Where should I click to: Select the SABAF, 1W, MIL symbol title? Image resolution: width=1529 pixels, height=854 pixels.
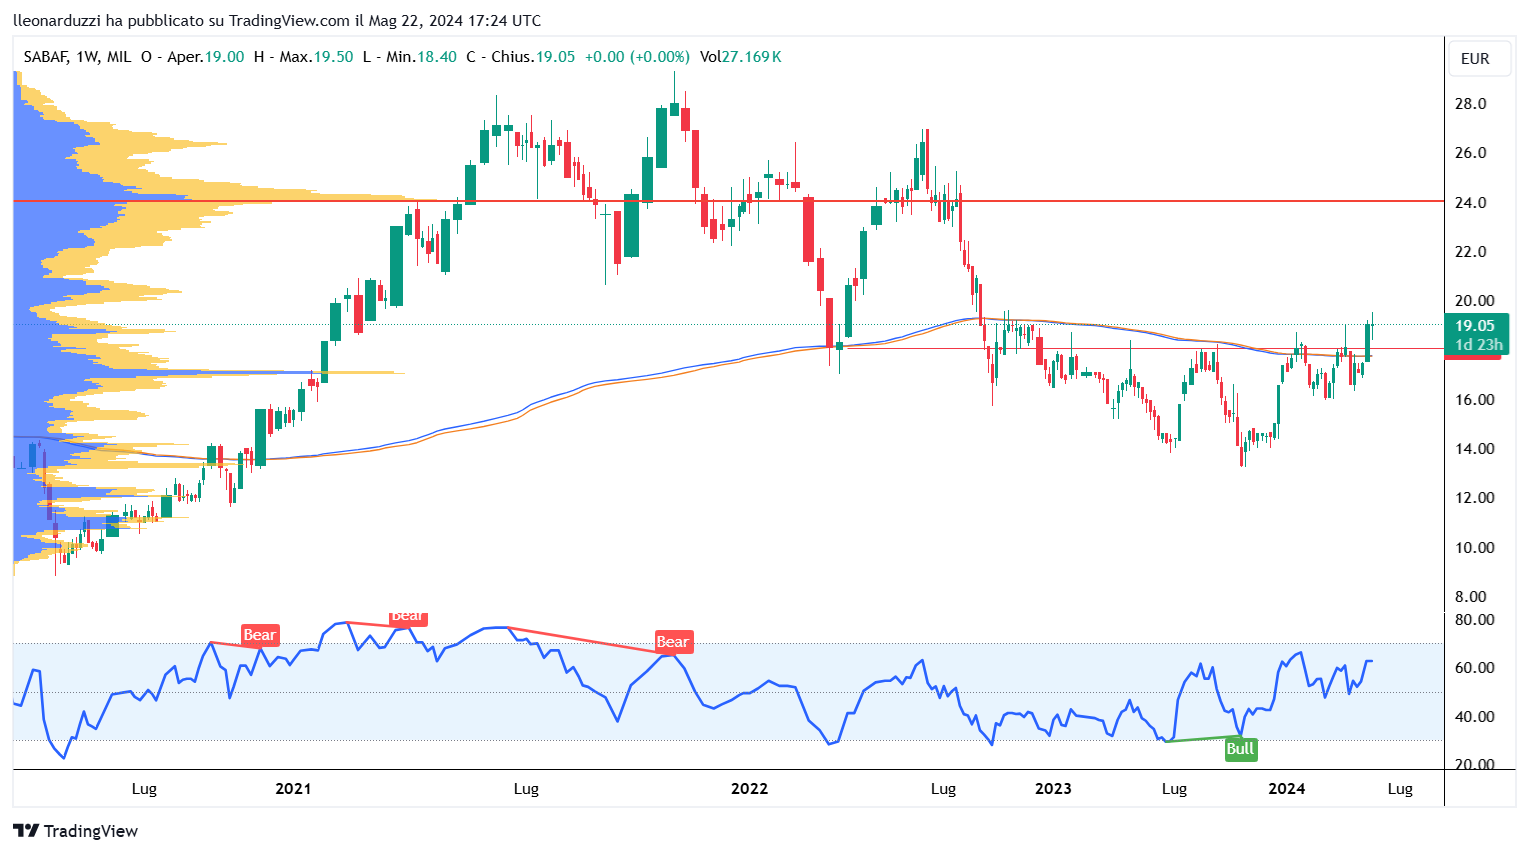pyautogui.click(x=77, y=57)
